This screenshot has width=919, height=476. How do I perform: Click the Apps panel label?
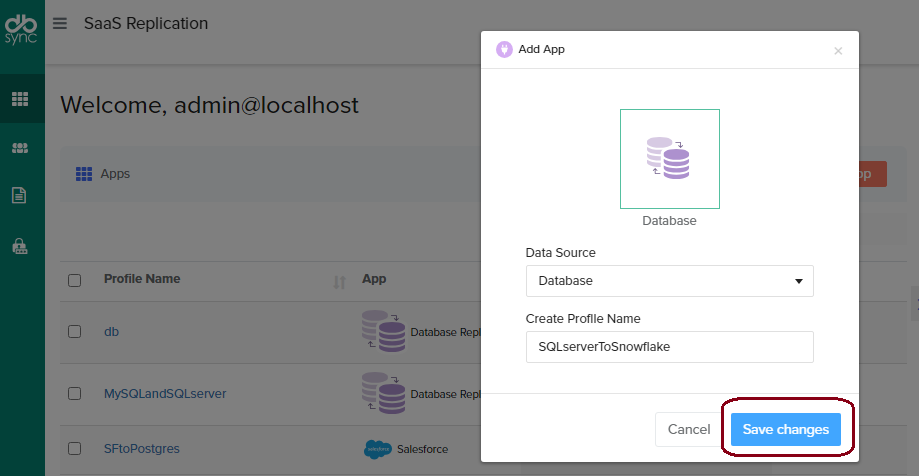[115, 174]
